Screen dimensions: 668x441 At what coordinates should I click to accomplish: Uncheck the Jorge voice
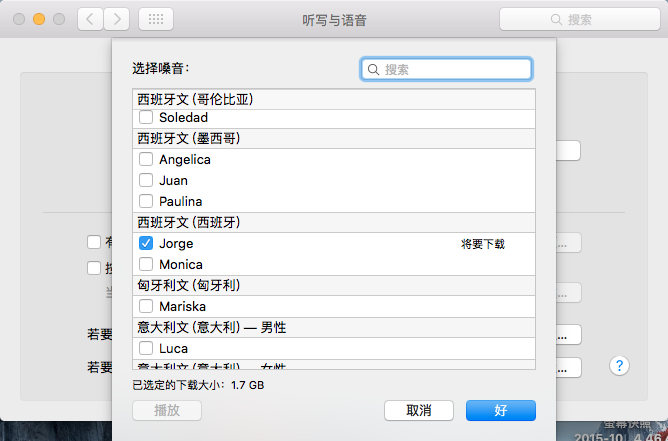tap(146, 244)
